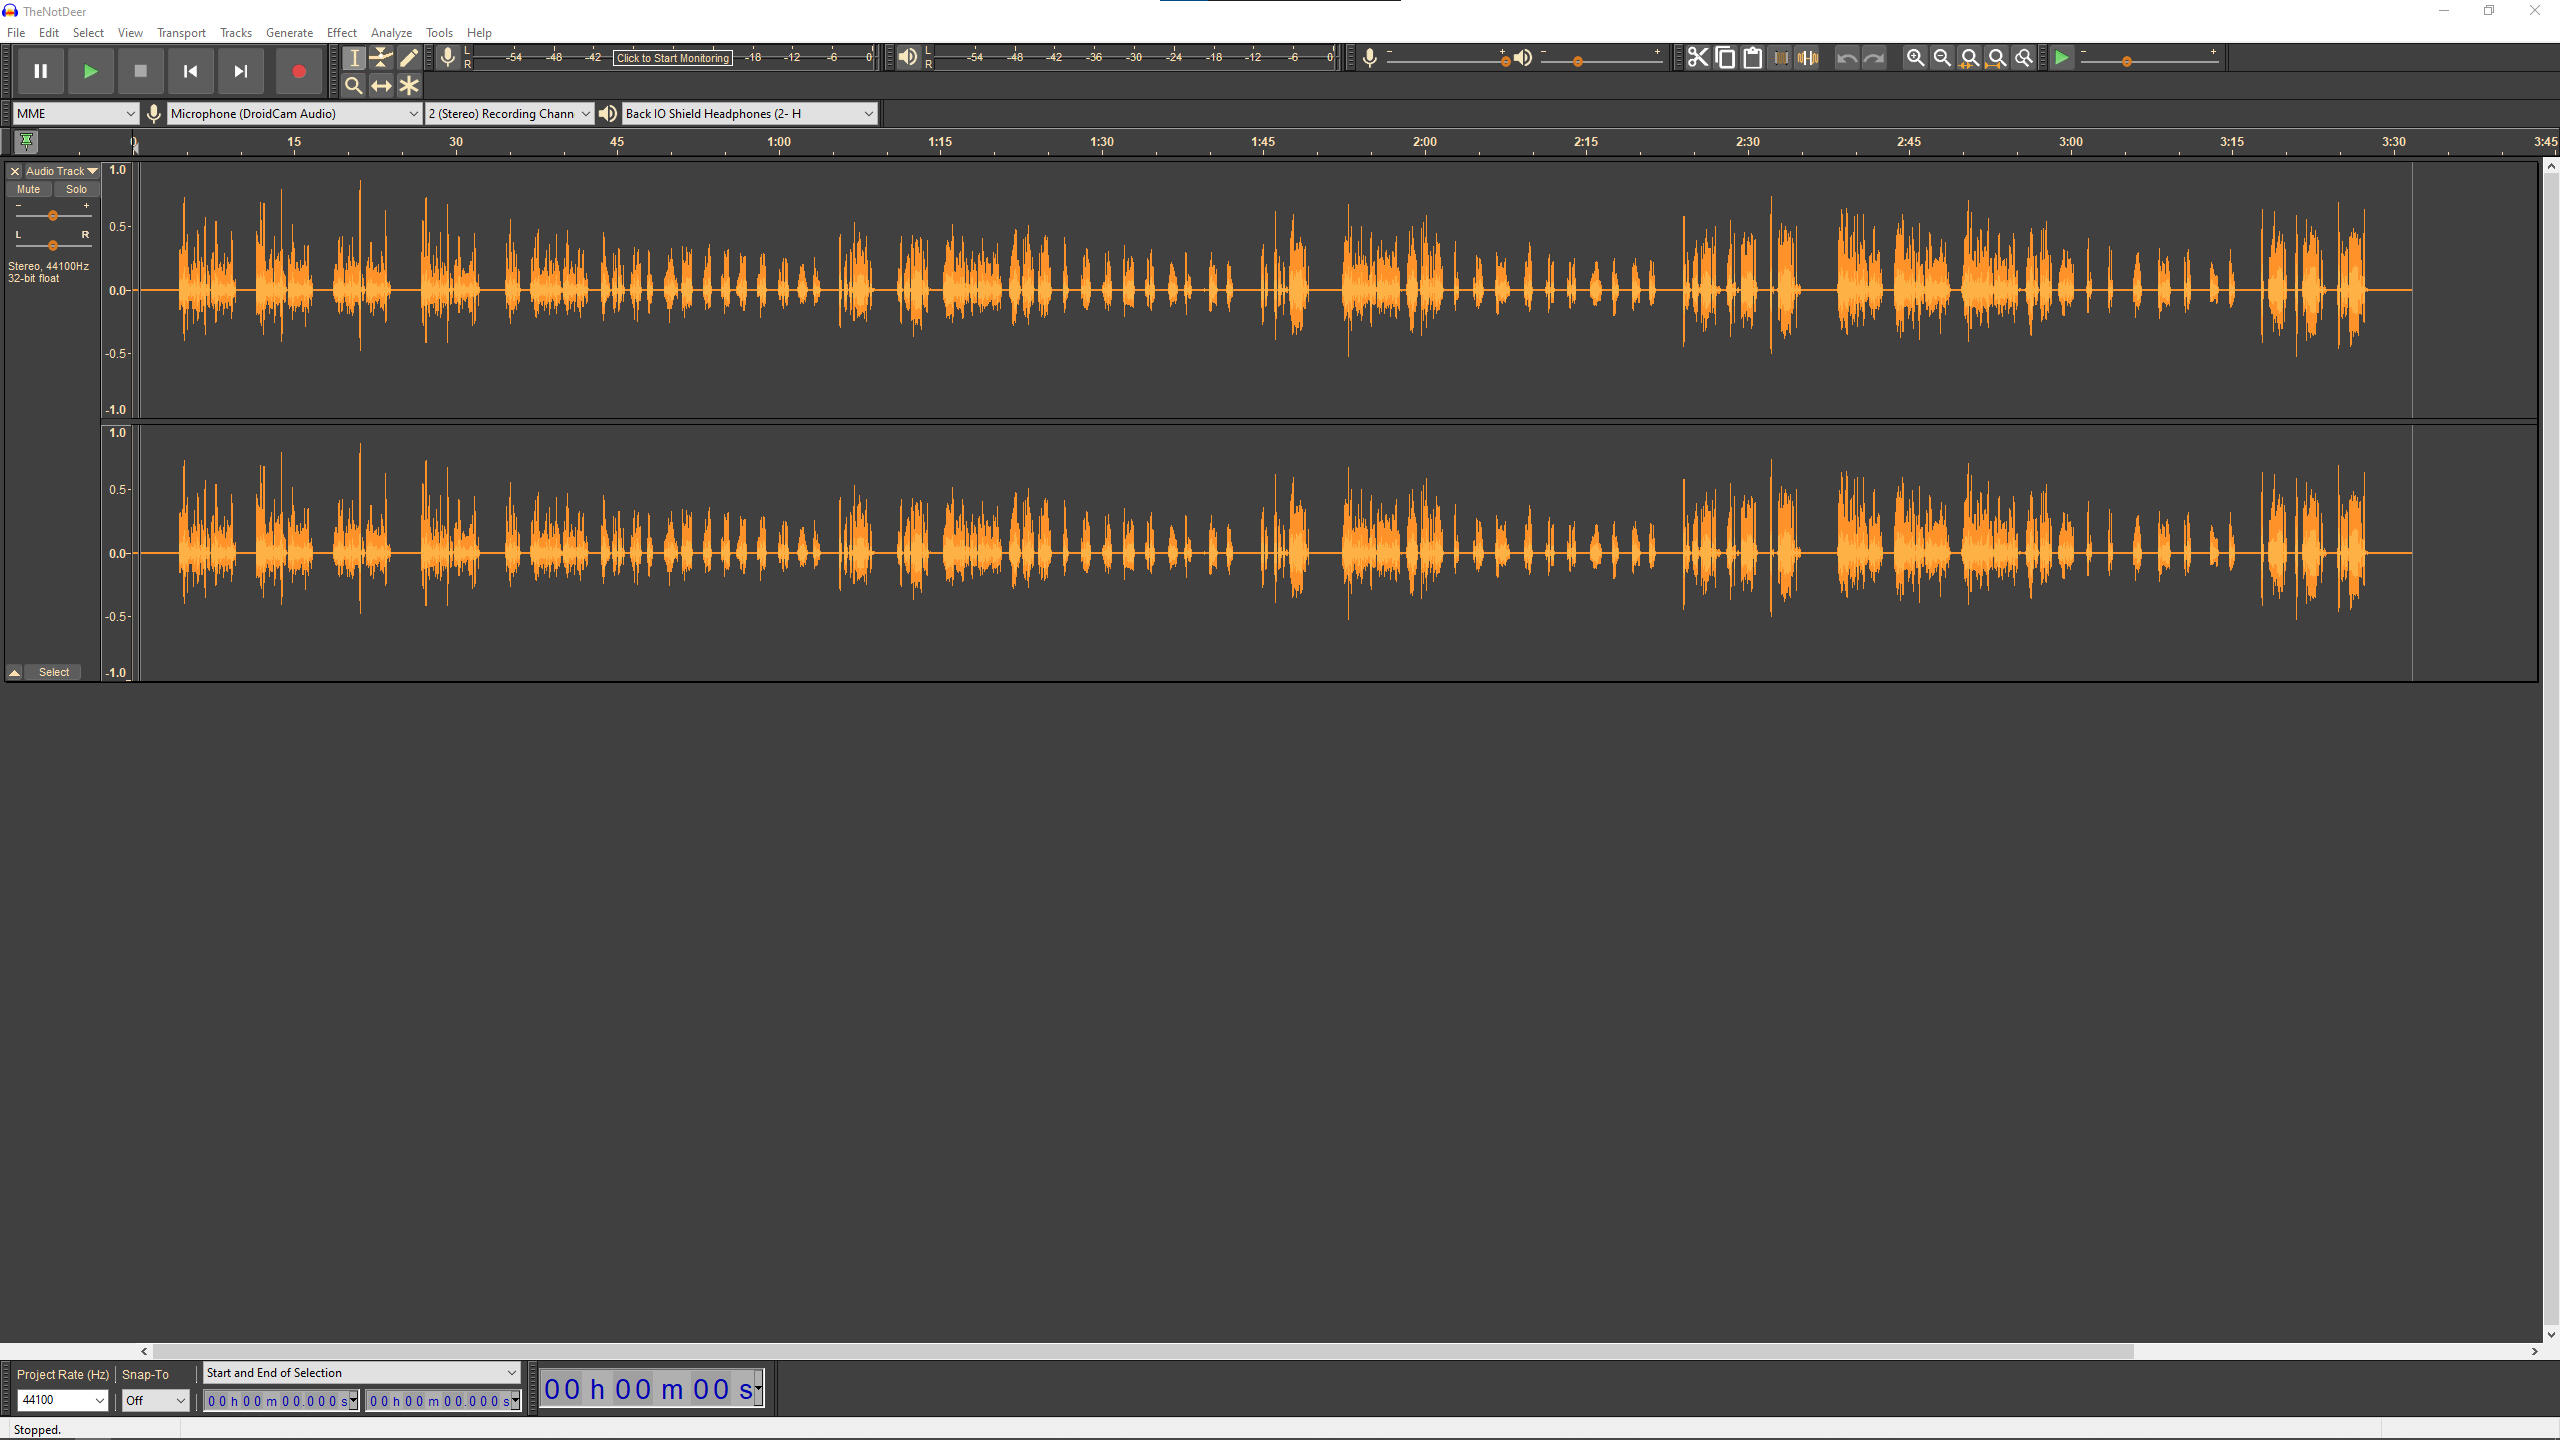Mute the Audio Track
The width and height of the screenshot is (2560, 1440).
click(28, 189)
